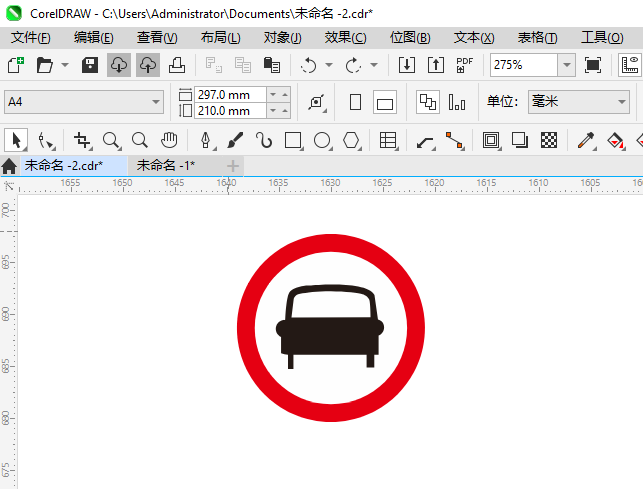643x489 pixels.
Task: Expand the Open recent files arrow
Action: point(65,65)
